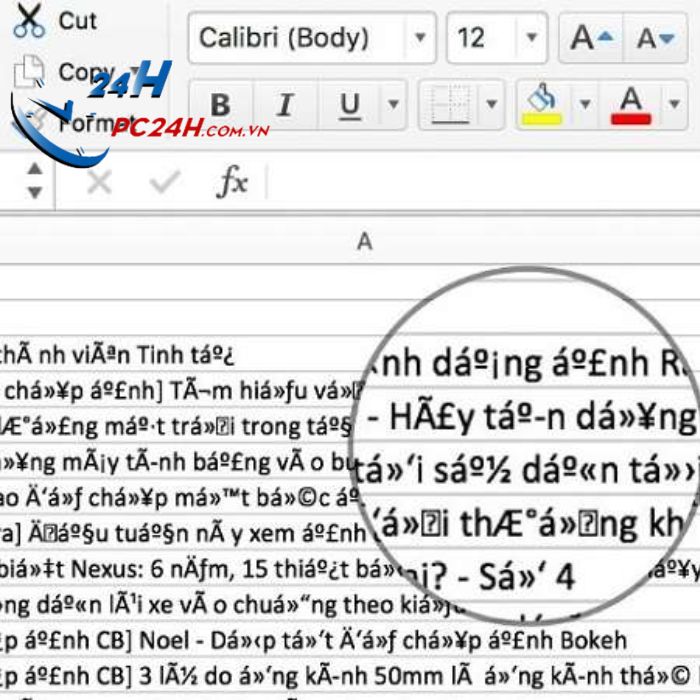The height and width of the screenshot is (700, 700).
Task: Open the Copy options dropdown arrow
Action: point(134,71)
